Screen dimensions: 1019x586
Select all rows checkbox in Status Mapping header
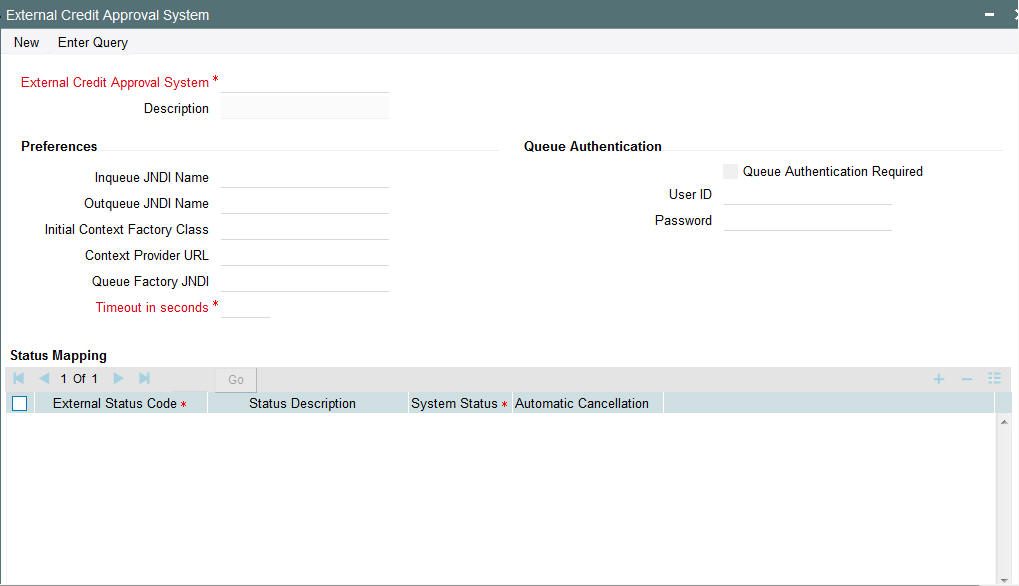click(x=19, y=403)
